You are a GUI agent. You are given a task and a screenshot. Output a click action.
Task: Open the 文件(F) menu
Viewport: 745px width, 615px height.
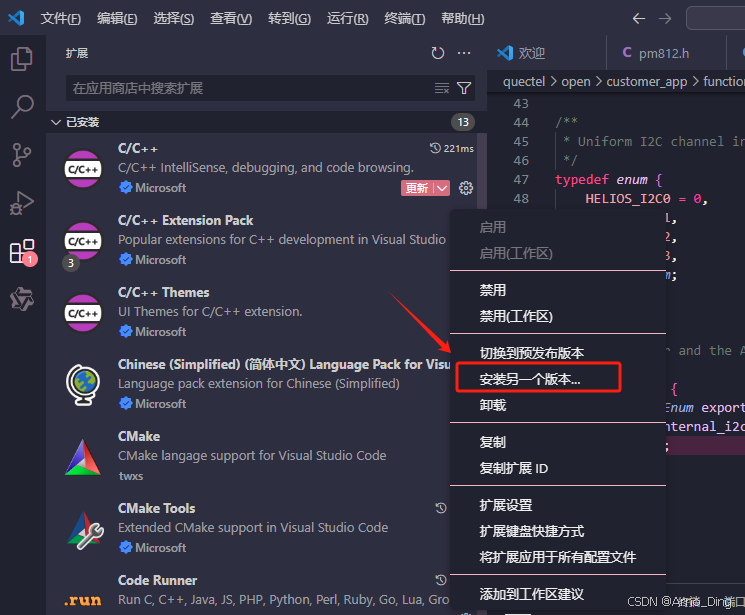60,19
